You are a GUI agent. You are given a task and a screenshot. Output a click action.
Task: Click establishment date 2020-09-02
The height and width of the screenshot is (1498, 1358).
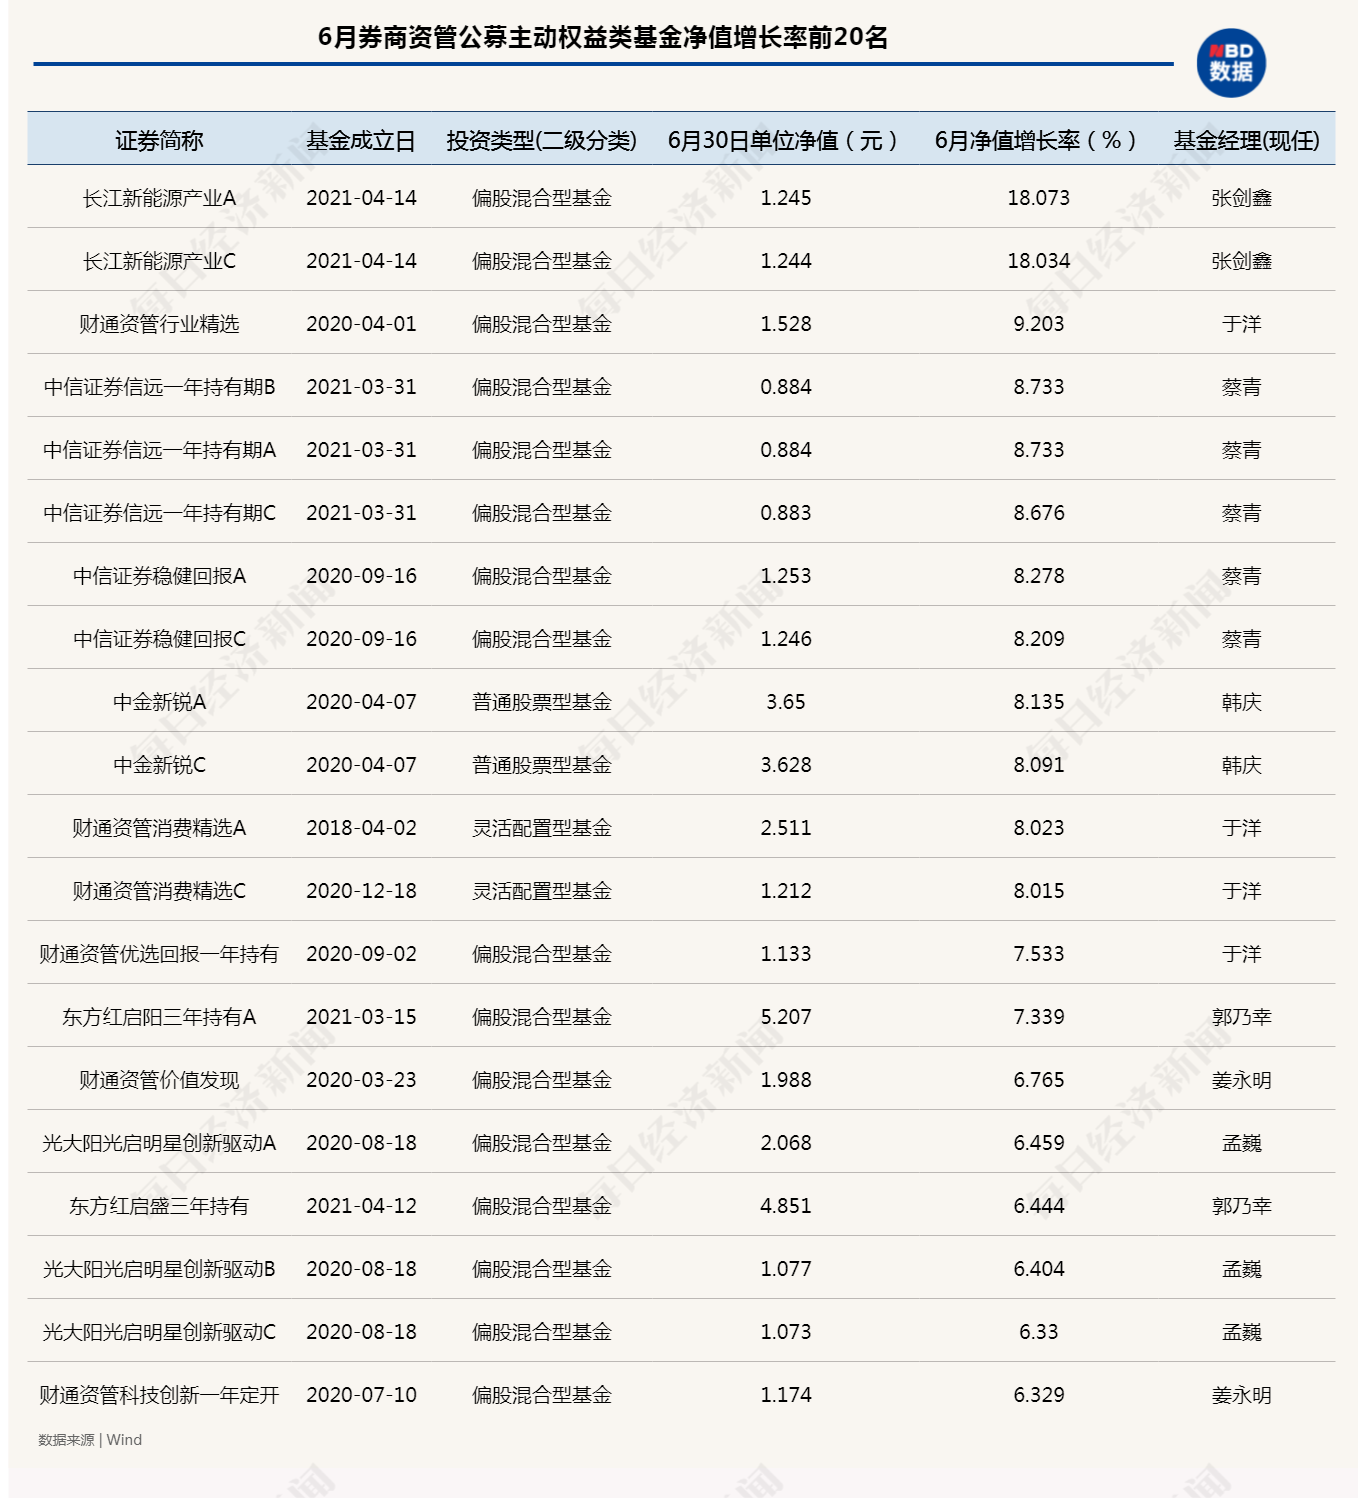click(x=361, y=954)
